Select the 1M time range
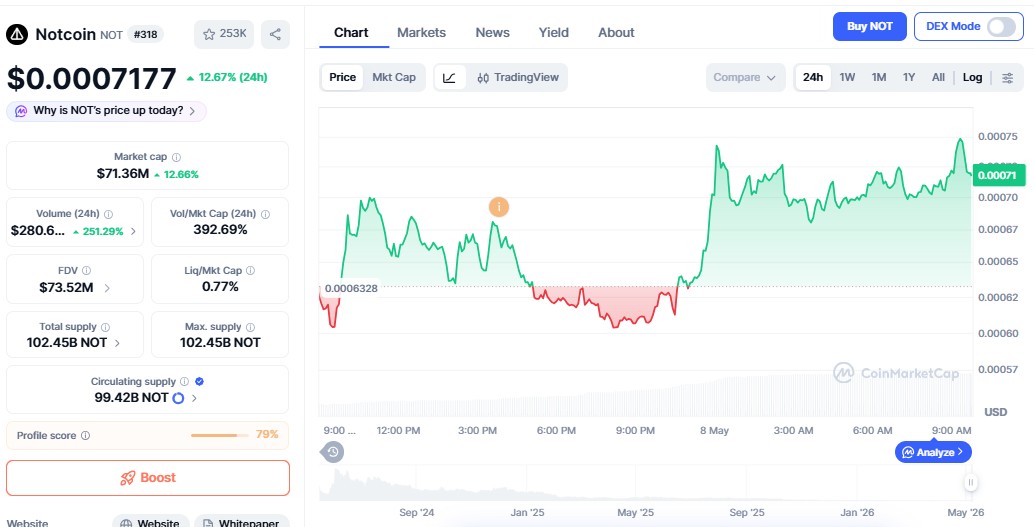The height and width of the screenshot is (527, 1034). (879, 77)
